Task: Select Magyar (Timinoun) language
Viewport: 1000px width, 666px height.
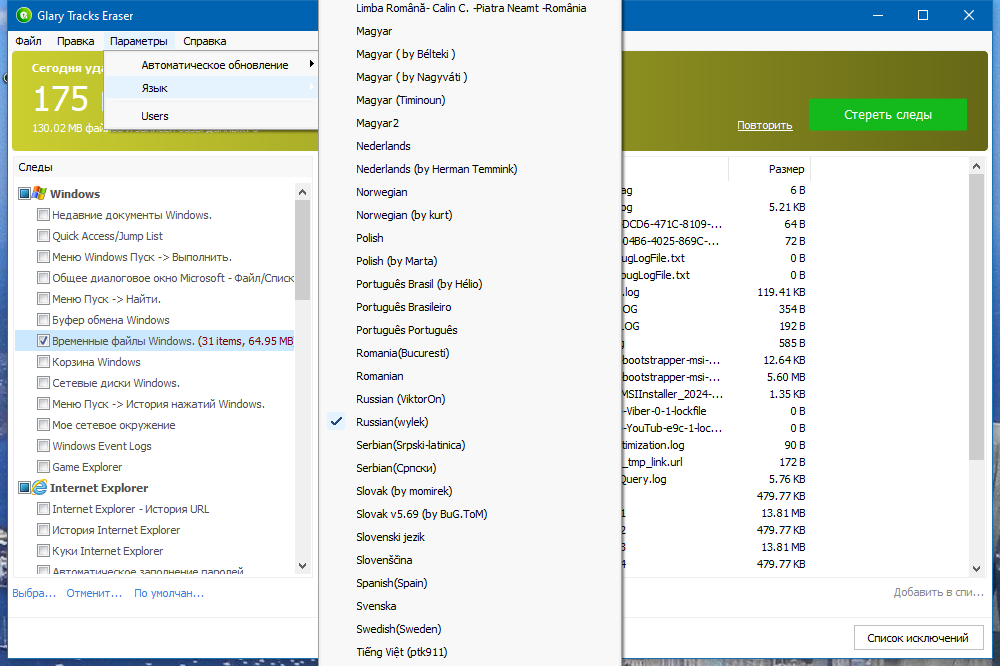Action: pos(470,100)
